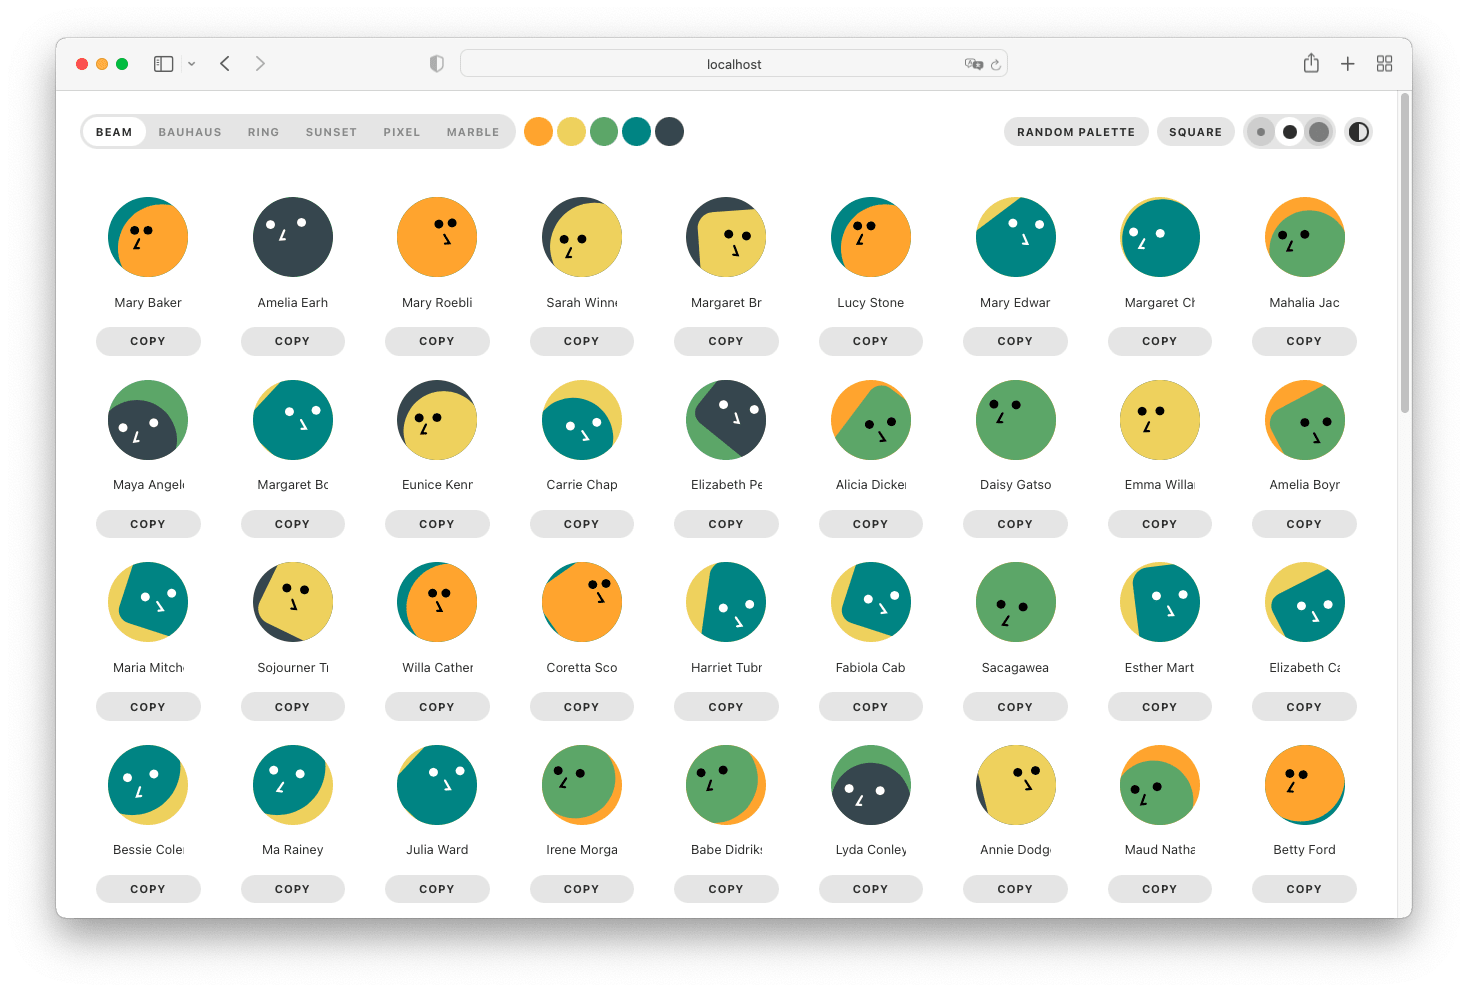Image resolution: width=1468 pixels, height=992 pixels.
Task: Click the page vertical scrollbar
Action: pos(1405,253)
